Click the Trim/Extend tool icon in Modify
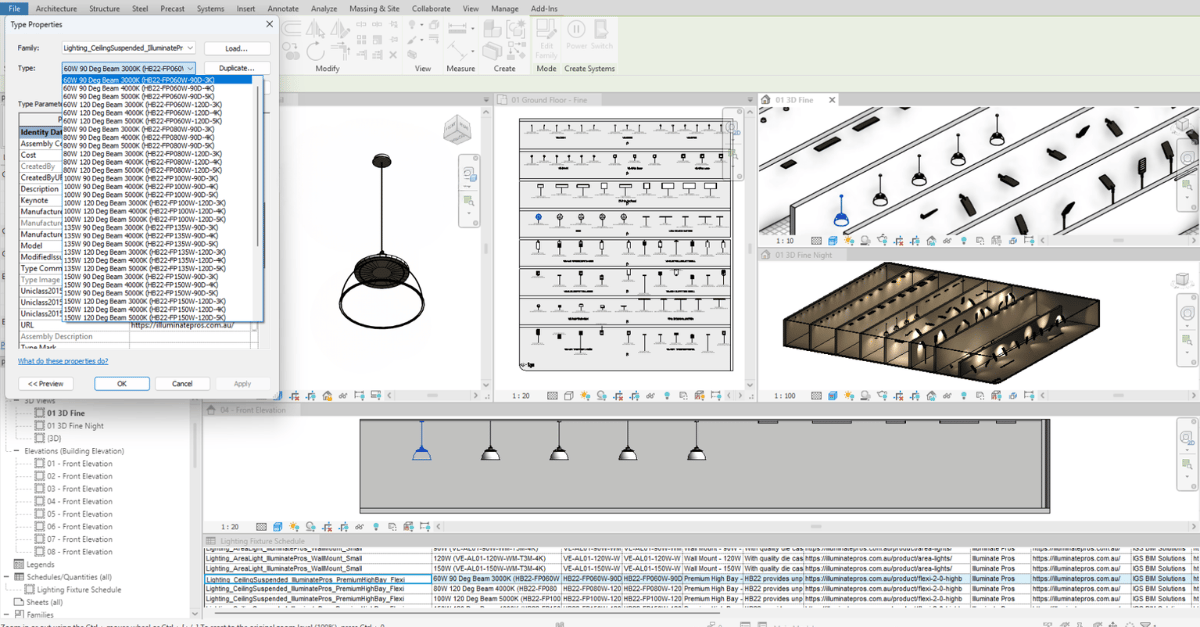The image size is (1200, 627). pos(341,50)
